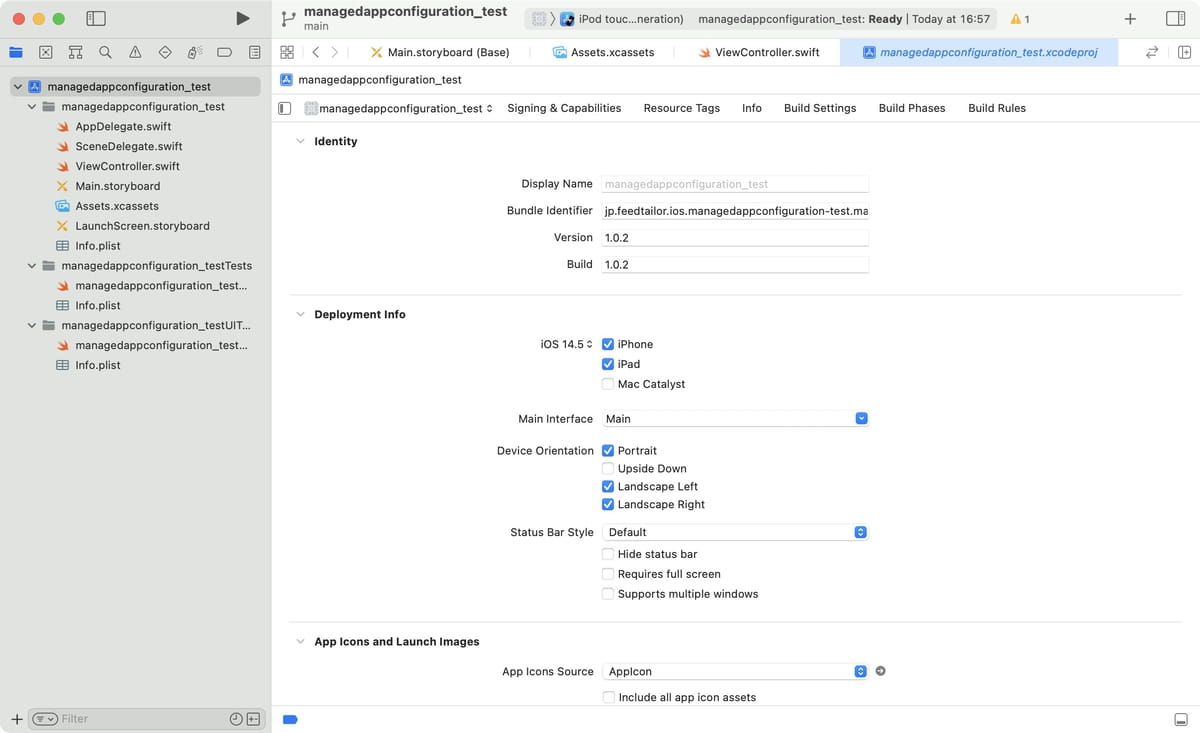Viewport: 1200px width, 733px height.
Task: Open the Build Settings tab
Action: 820,108
